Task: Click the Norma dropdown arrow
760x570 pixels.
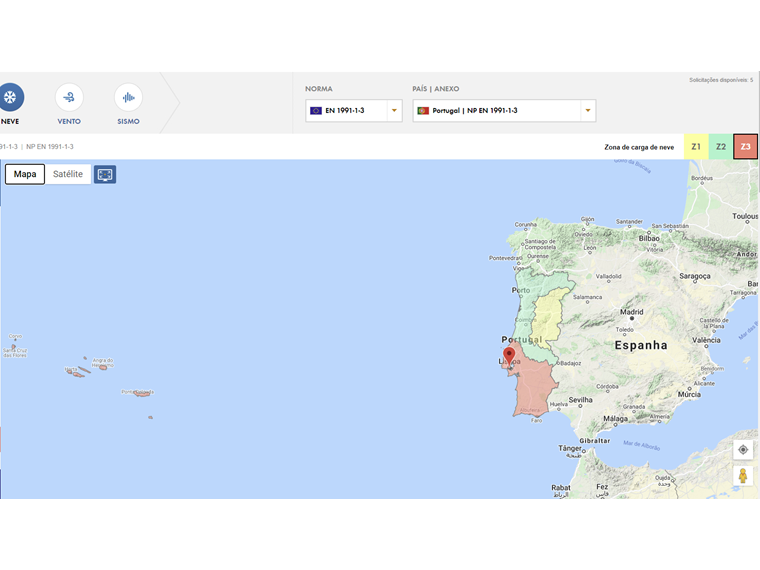Action: (394, 111)
